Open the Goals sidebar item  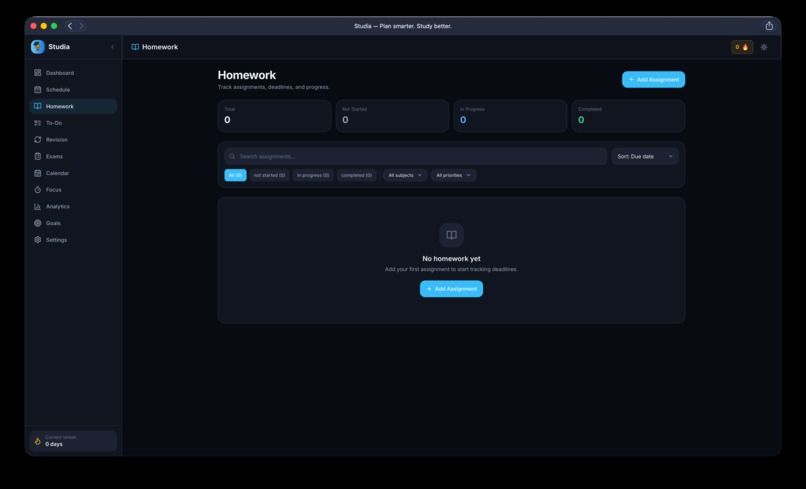coord(73,223)
